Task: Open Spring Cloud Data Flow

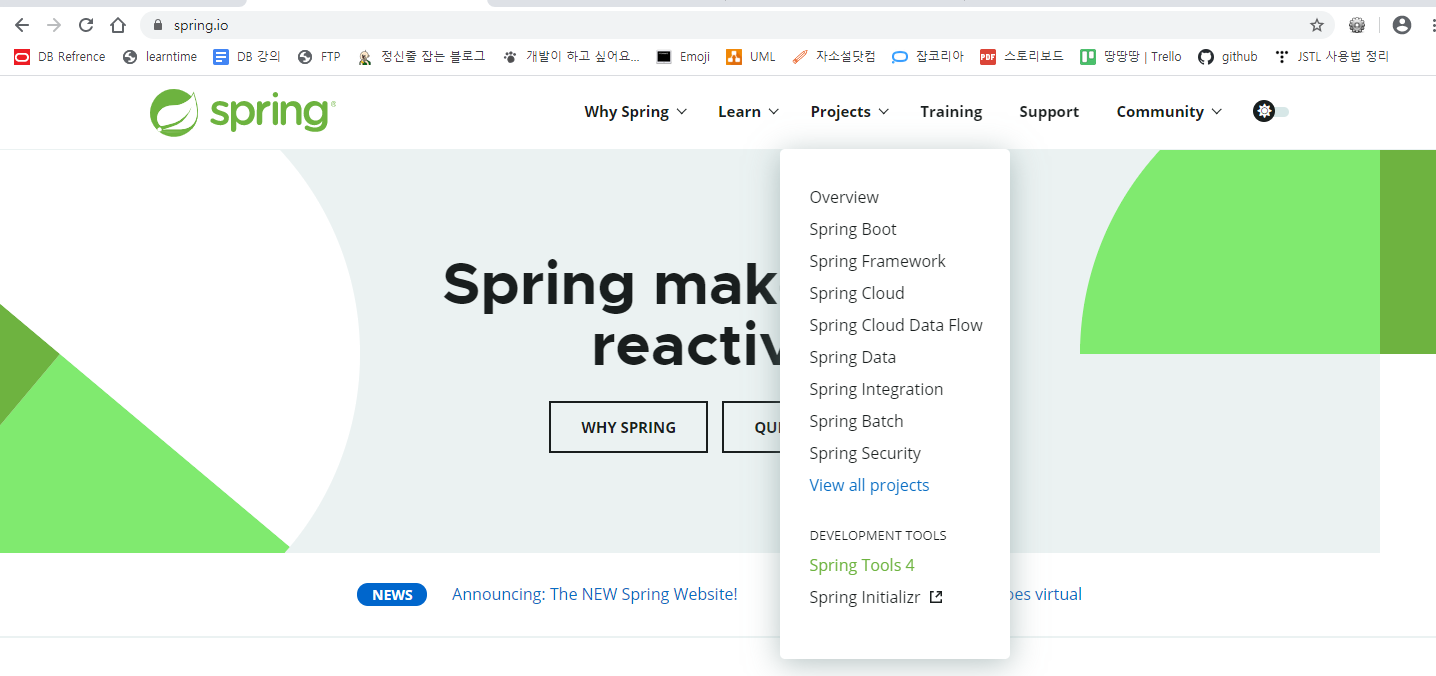Action: [x=896, y=325]
